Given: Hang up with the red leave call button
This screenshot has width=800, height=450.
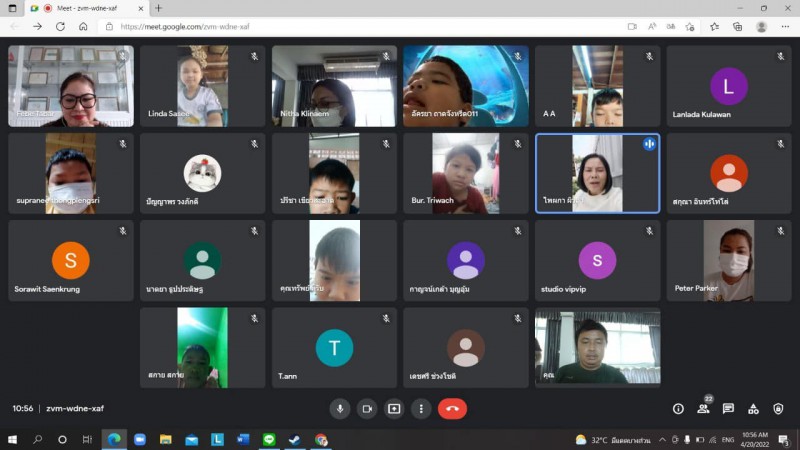Looking at the screenshot, I should pos(452,409).
